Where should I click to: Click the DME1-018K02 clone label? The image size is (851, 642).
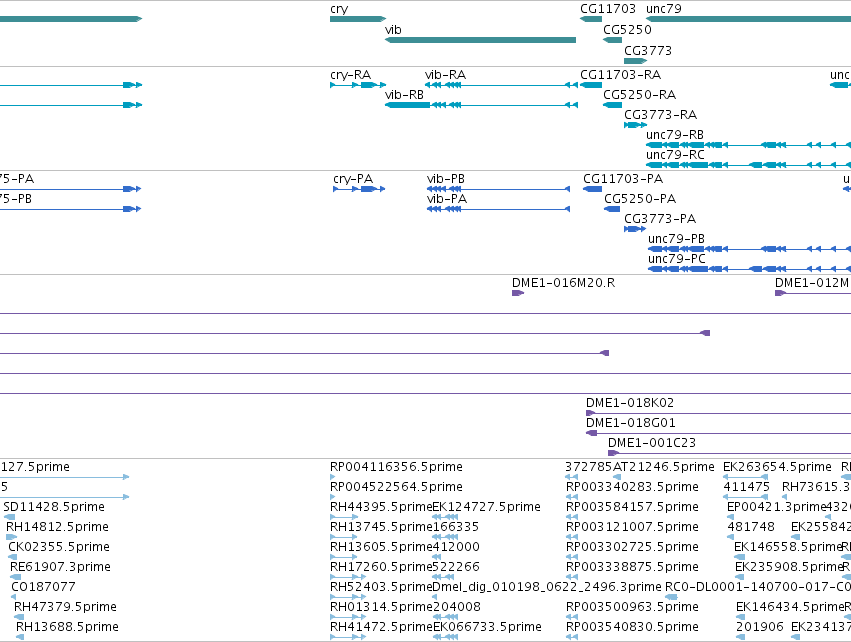coord(630,403)
